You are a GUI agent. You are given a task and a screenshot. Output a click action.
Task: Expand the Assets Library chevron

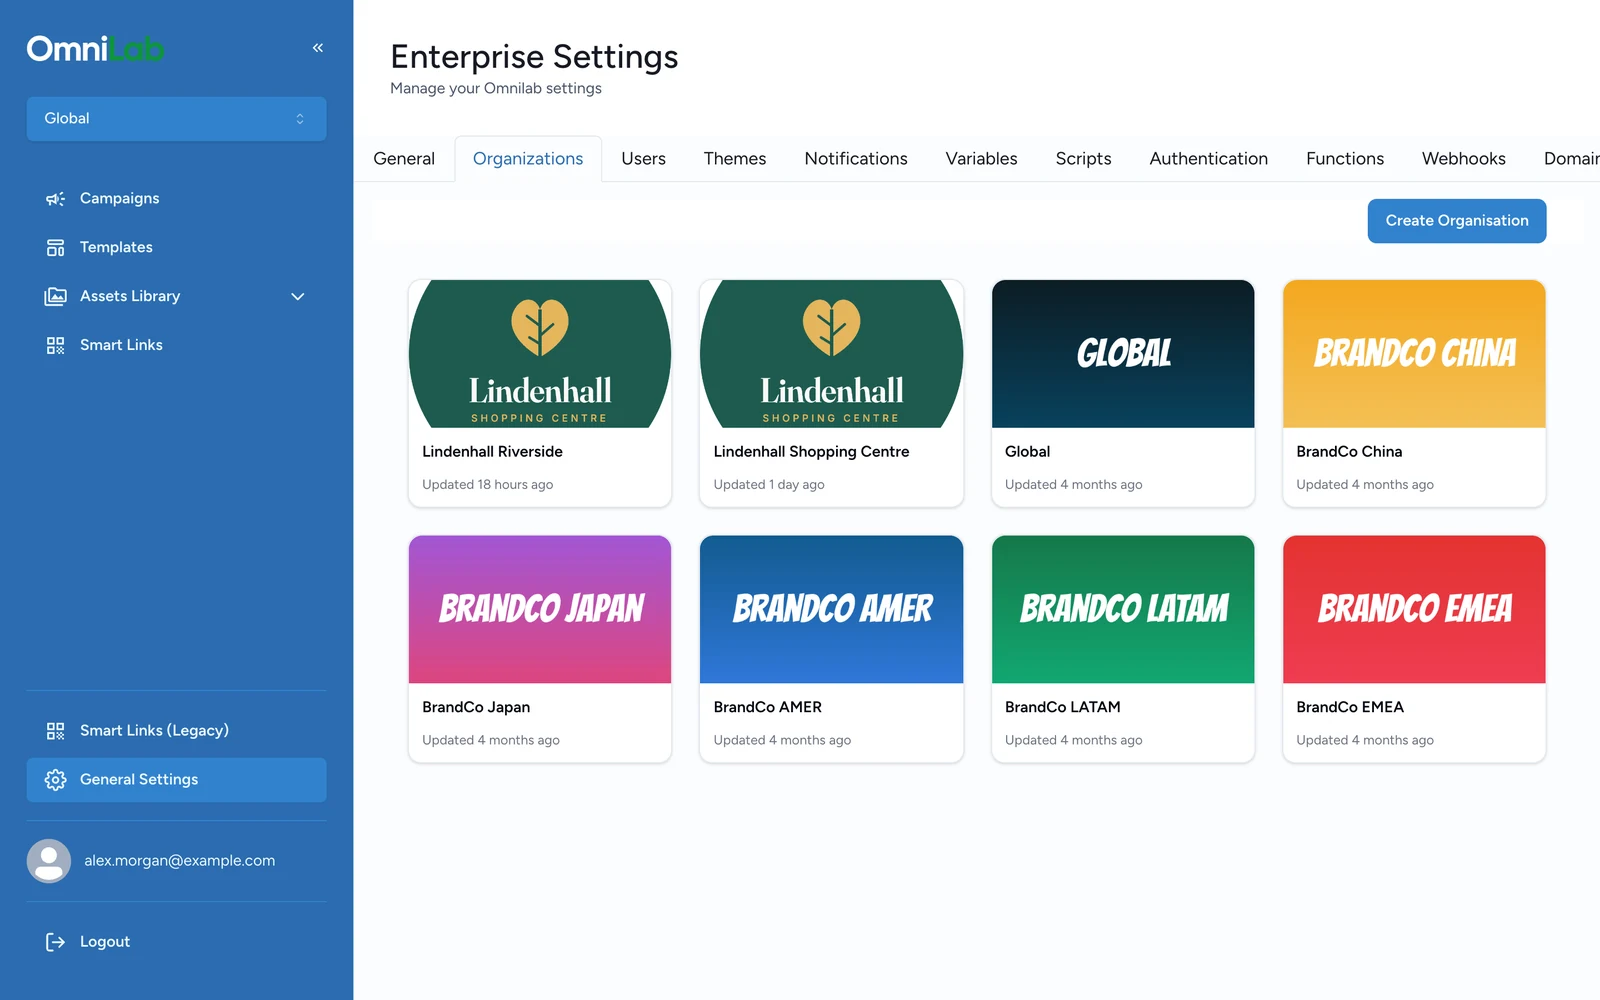click(298, 297)
